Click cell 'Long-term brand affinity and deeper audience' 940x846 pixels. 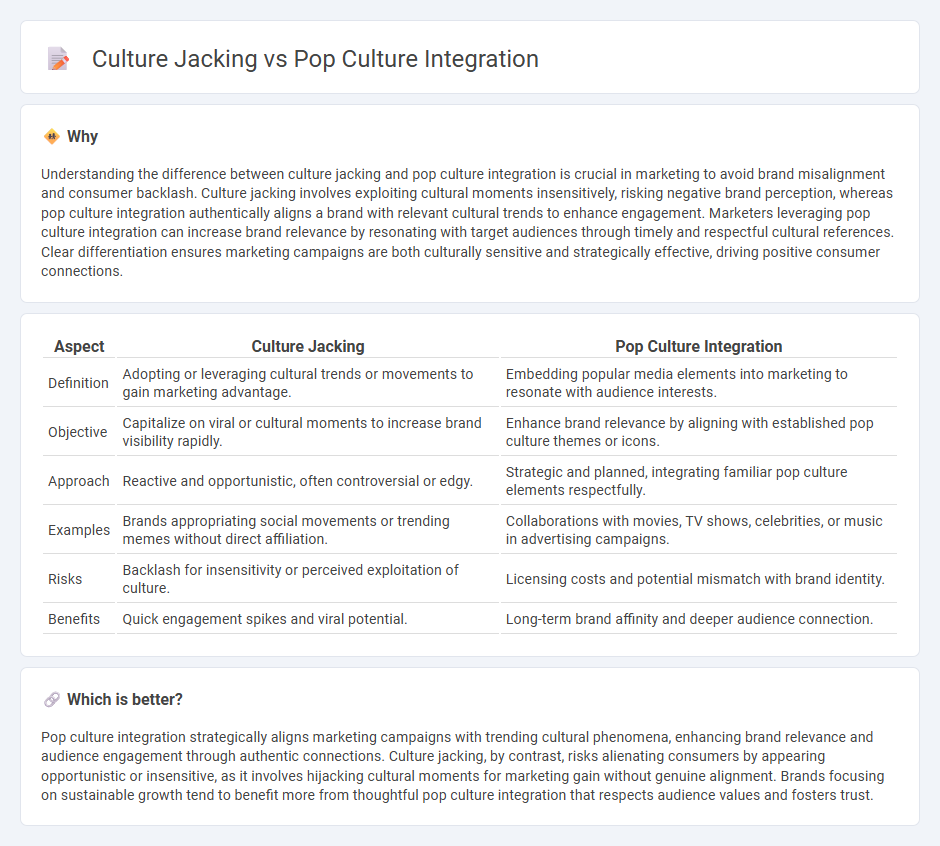pyautogui.click(x=698, y=619)
